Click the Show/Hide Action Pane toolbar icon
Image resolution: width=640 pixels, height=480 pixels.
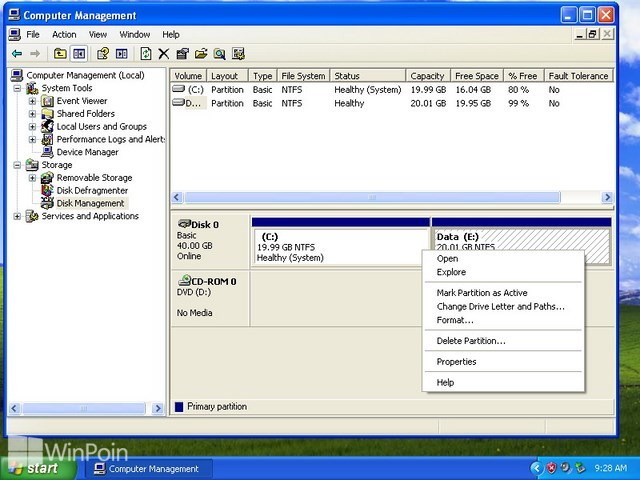pyautogui.click(x=122, y=53)
